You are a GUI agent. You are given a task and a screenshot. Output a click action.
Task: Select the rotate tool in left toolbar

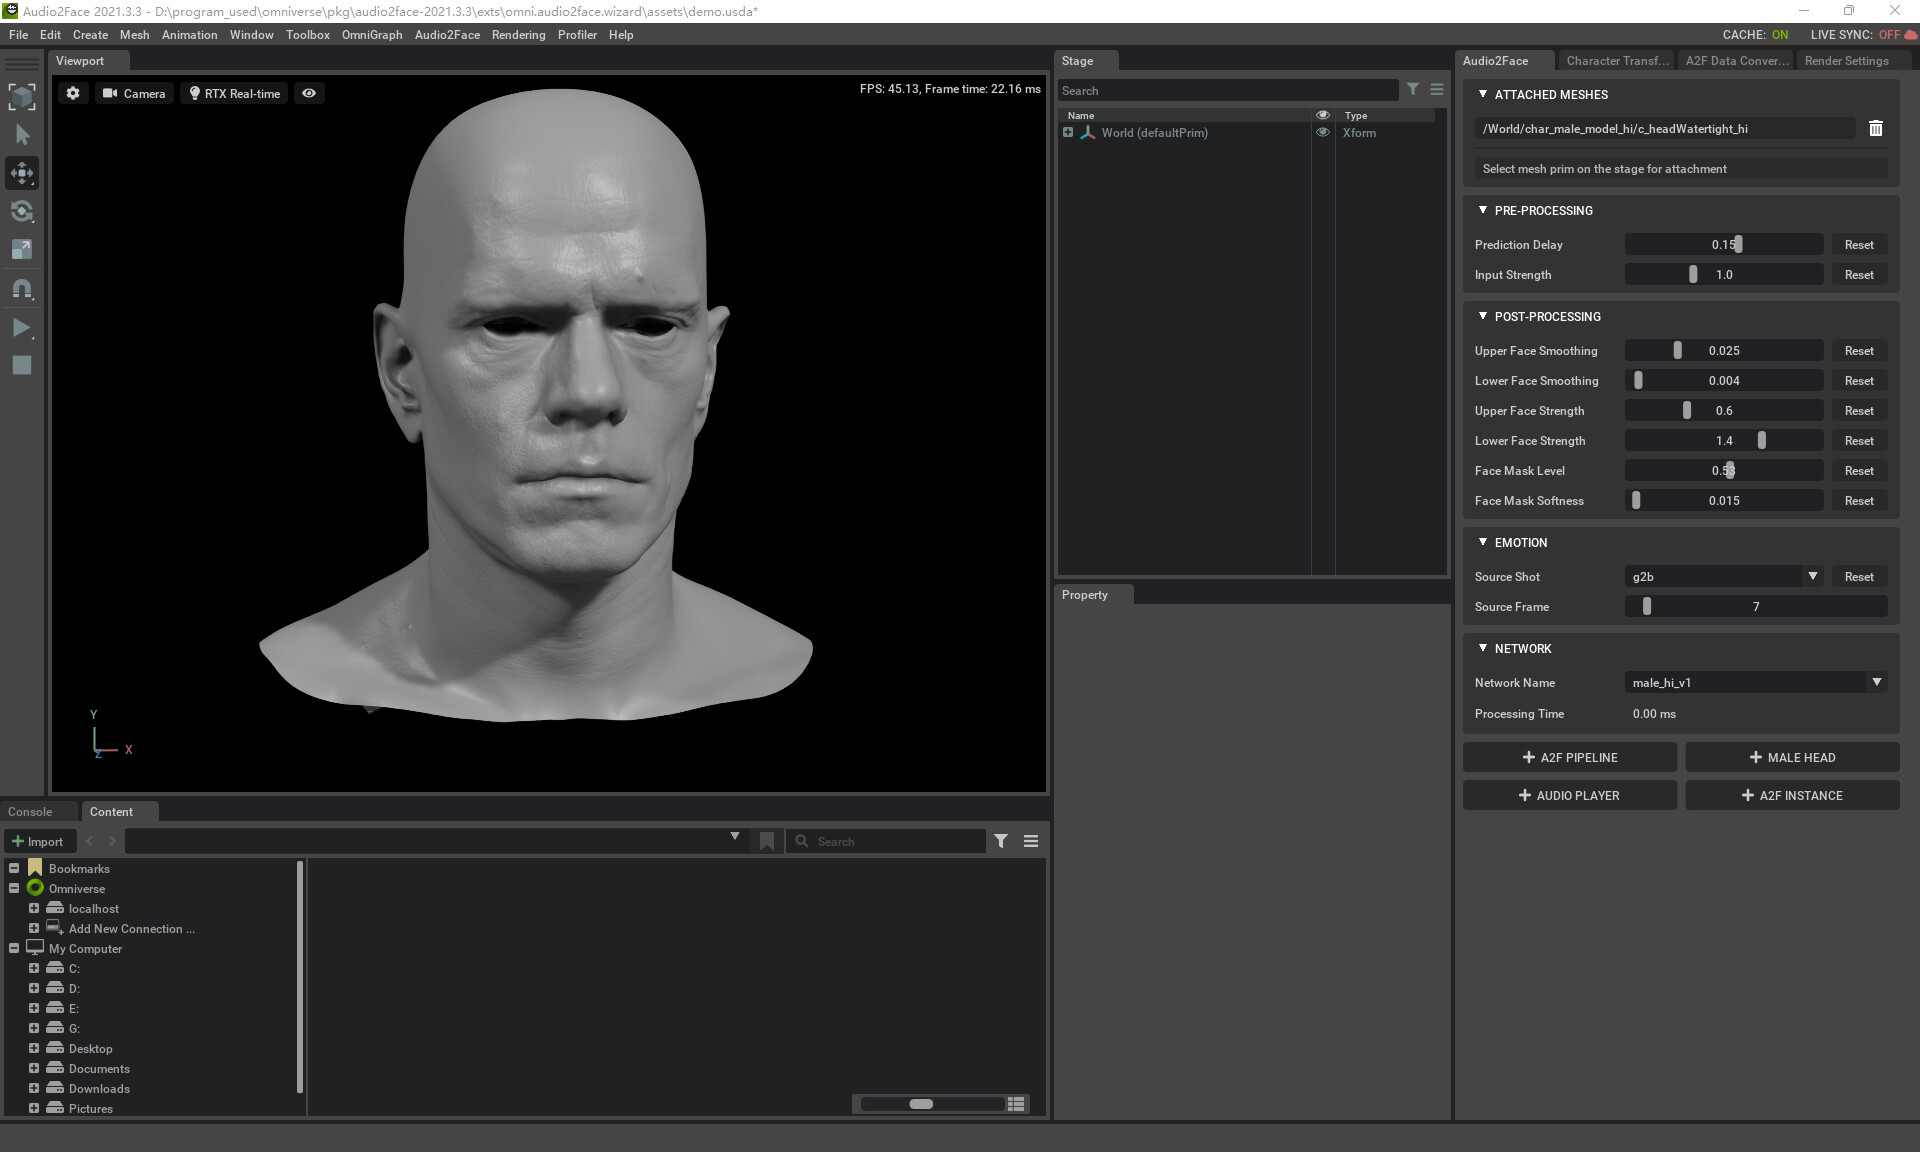pos(21,211)
